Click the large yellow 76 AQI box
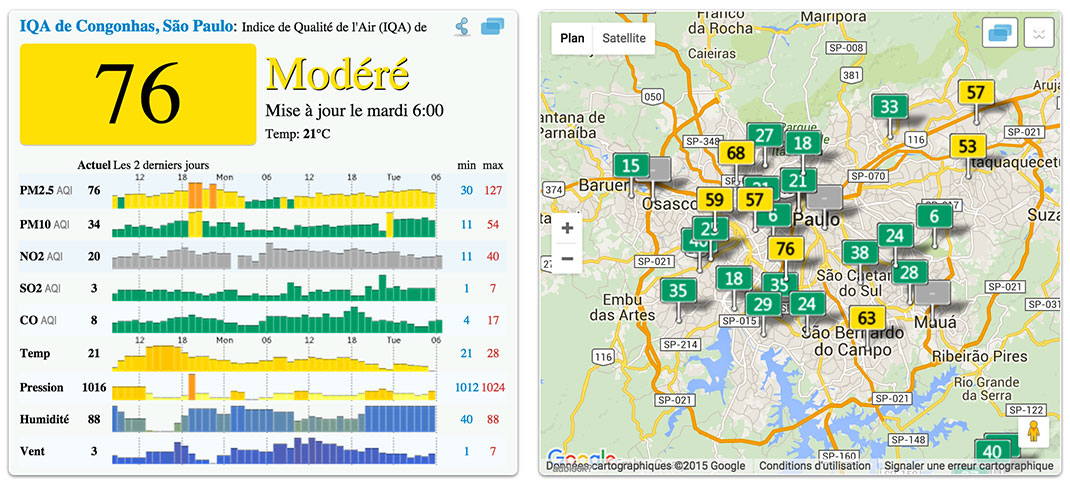Viewport: 1070px width, 485px height. coord(138,93)
